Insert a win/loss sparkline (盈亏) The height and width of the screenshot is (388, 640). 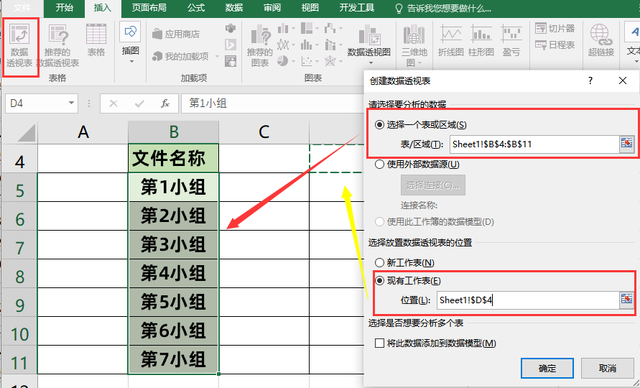click(x=511, y=40)
